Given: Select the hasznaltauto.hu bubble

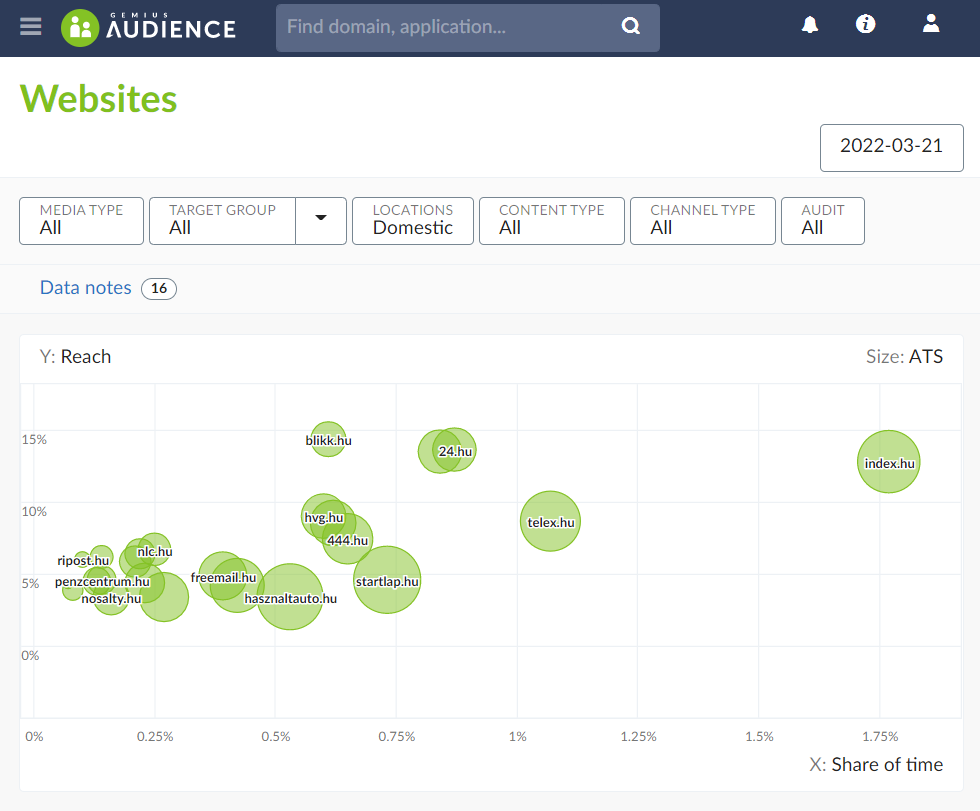Looking at the screenshot, I should [x=290, y=597].
